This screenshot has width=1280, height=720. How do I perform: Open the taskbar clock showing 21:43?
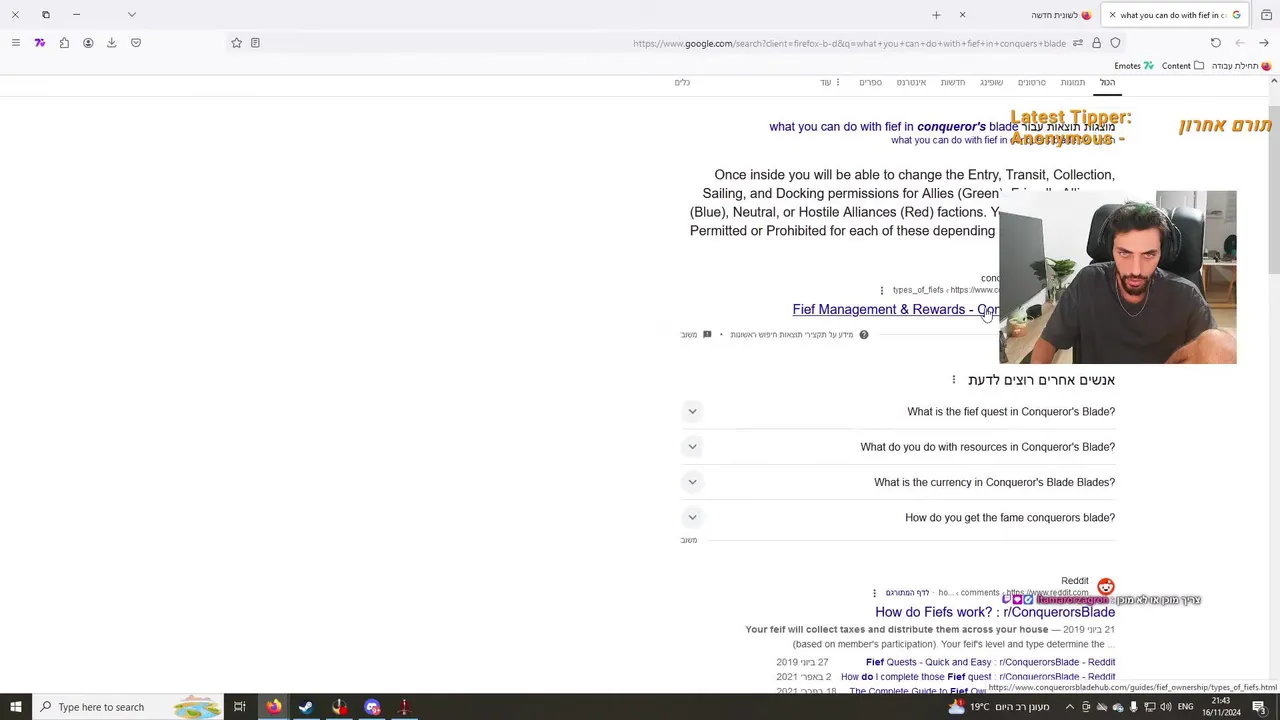pos(1222,707)
